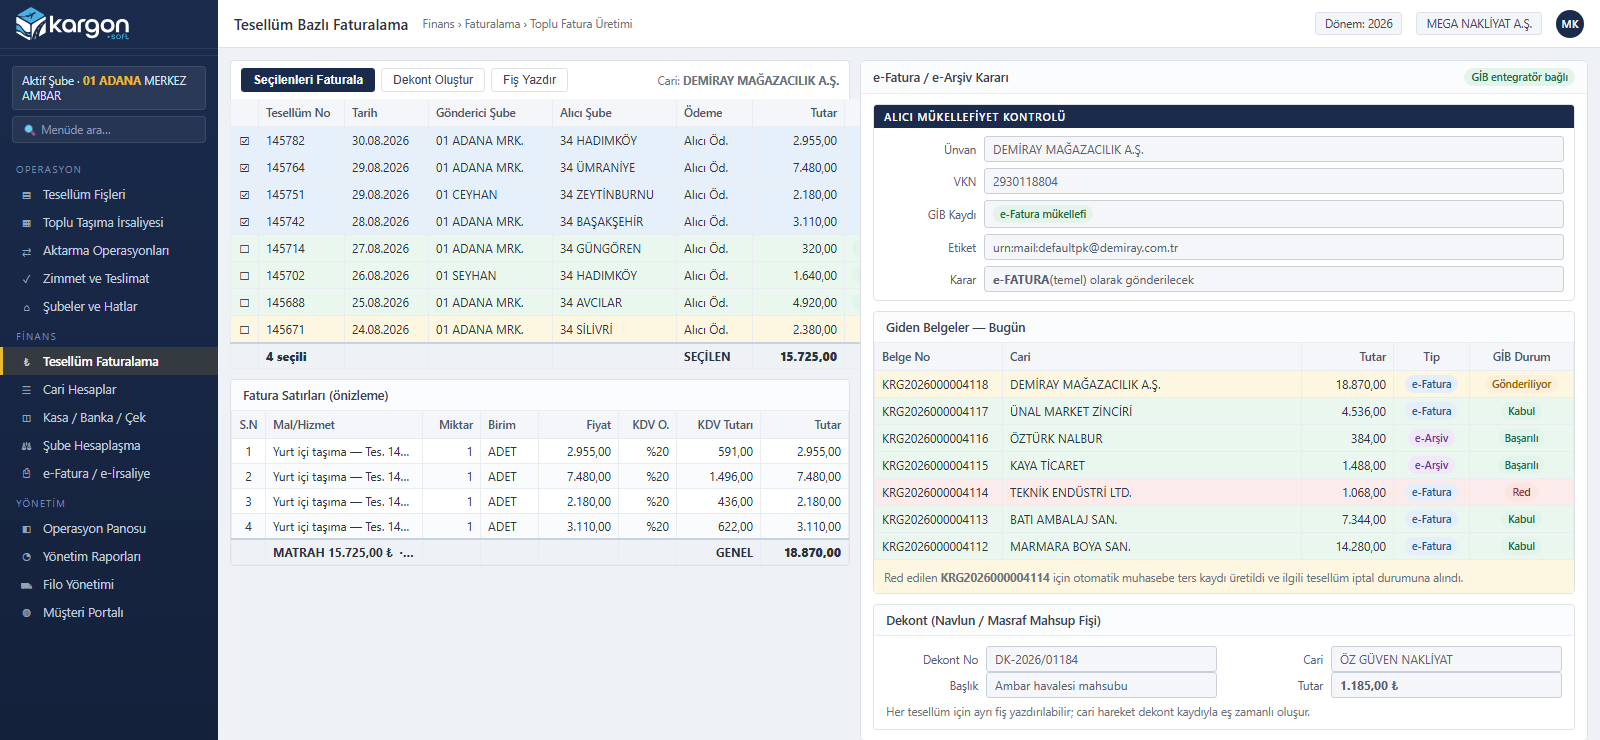The width and height of the screenshot is (1600, 740).
Task: Click the Dekont Oluştur button
Action: (433, 80)
